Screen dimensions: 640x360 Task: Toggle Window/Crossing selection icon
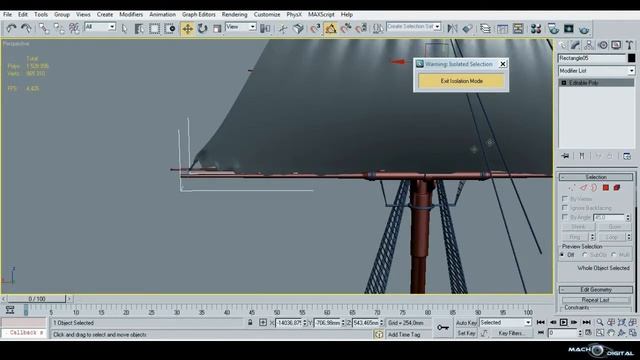tap(170, 28)
